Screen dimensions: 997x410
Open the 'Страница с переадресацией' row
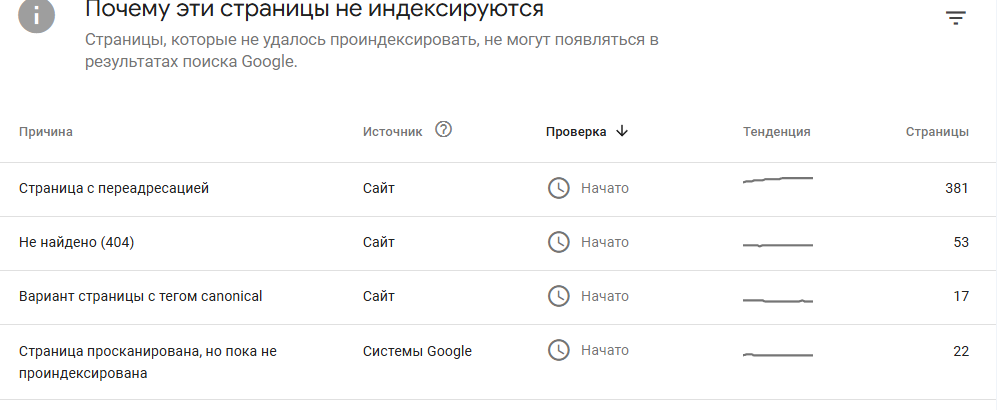point(498,189)
